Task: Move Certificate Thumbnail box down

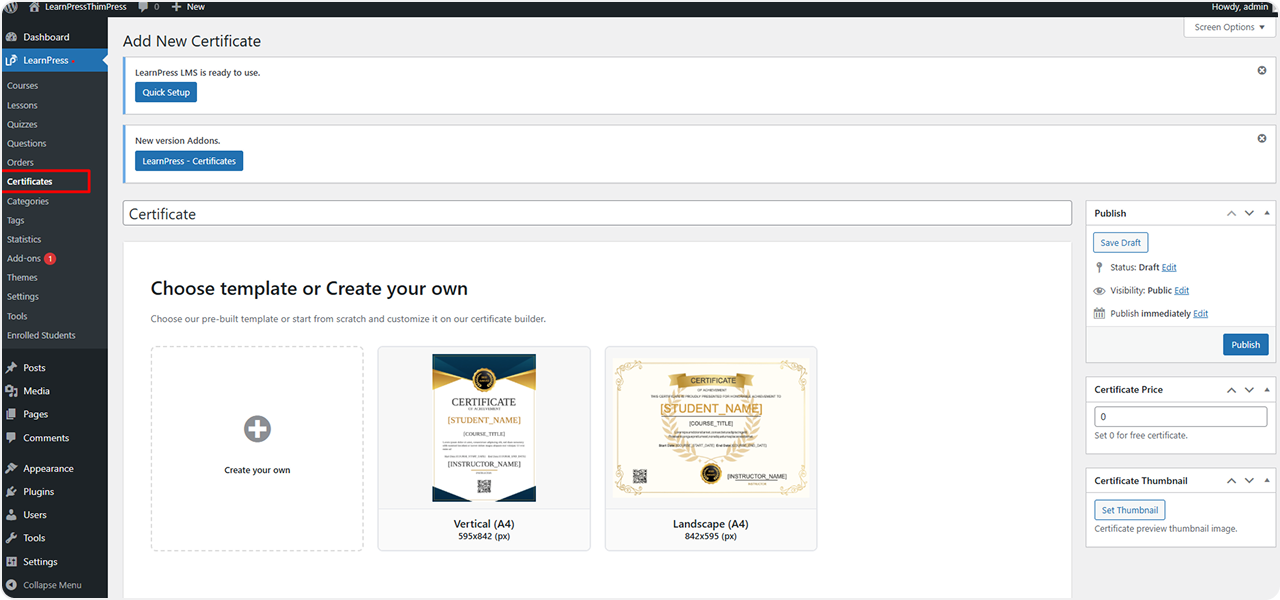Action: (x=1250, y=480)
